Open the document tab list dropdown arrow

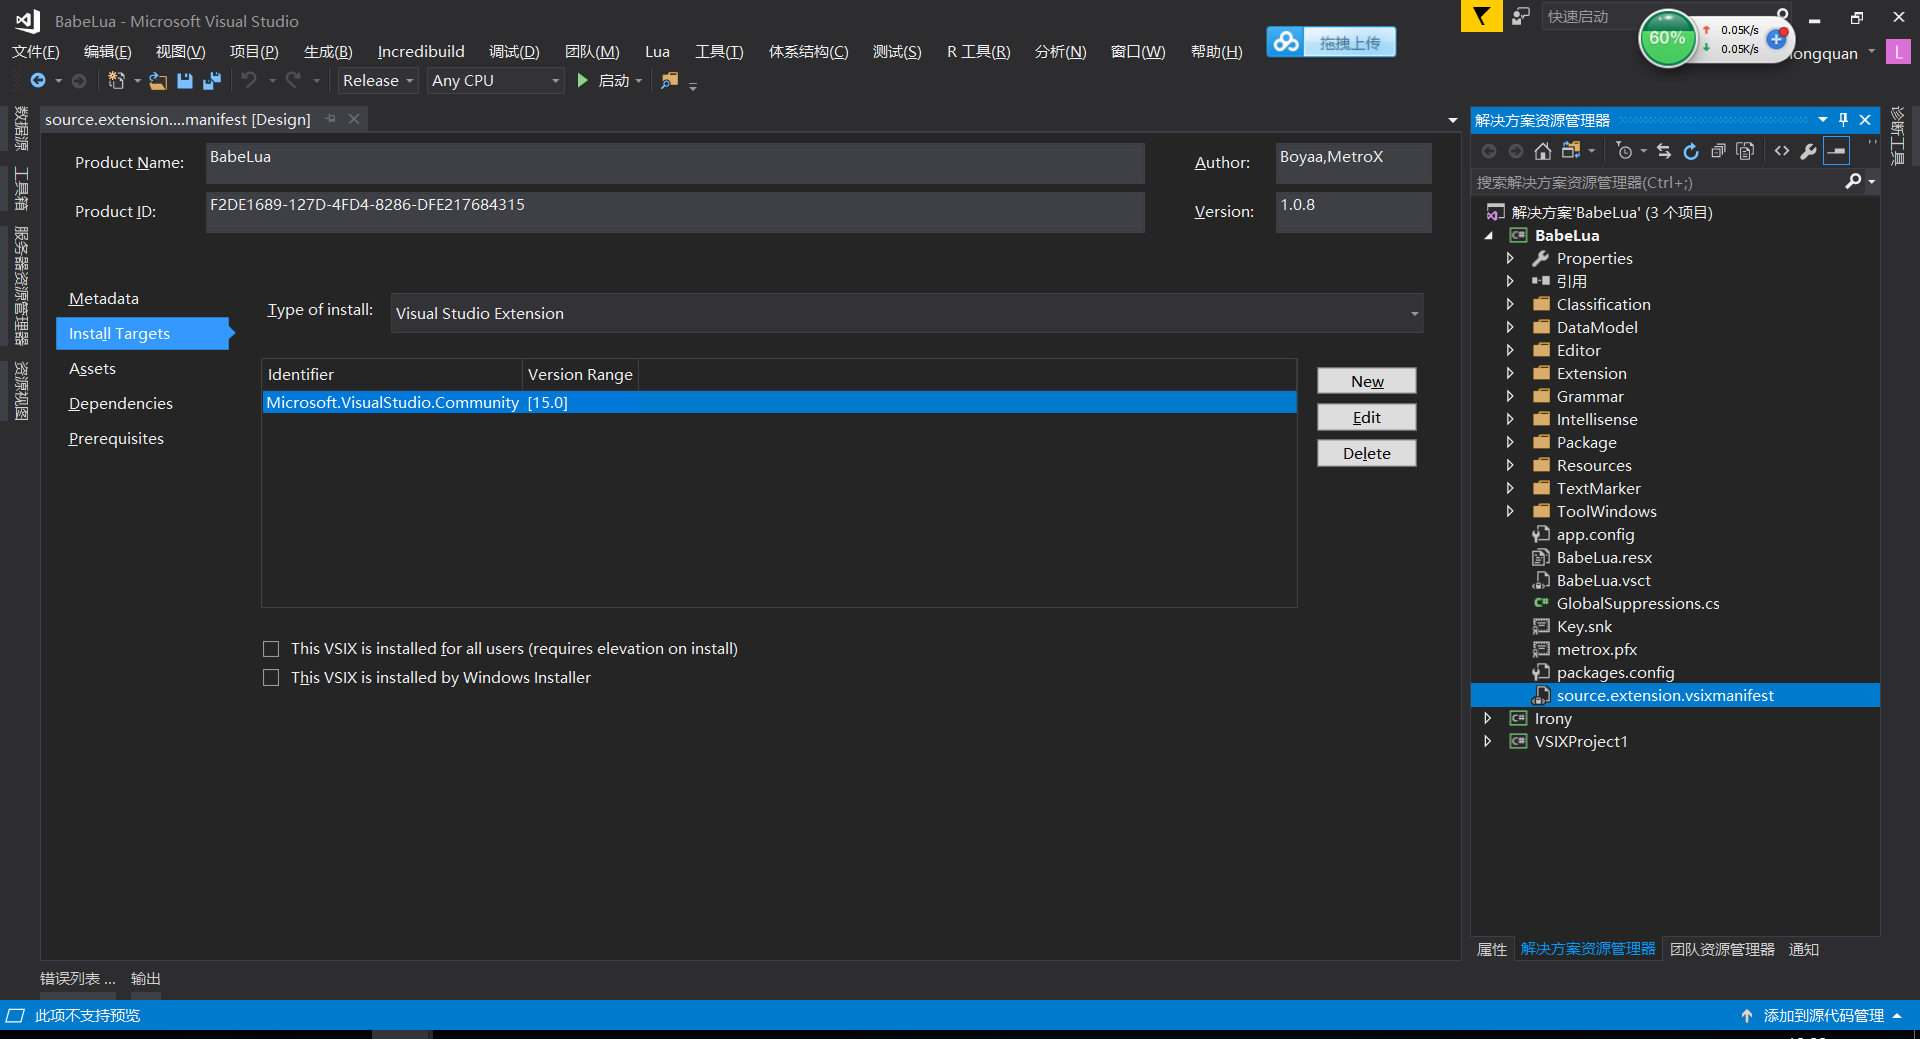coord(1453,120)
